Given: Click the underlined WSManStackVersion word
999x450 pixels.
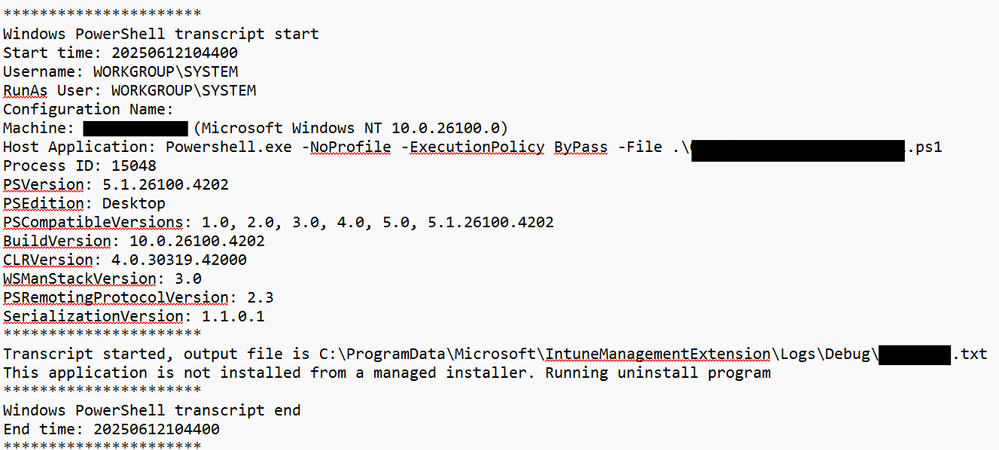Looking at the screenshot, I should coord(80,279).
